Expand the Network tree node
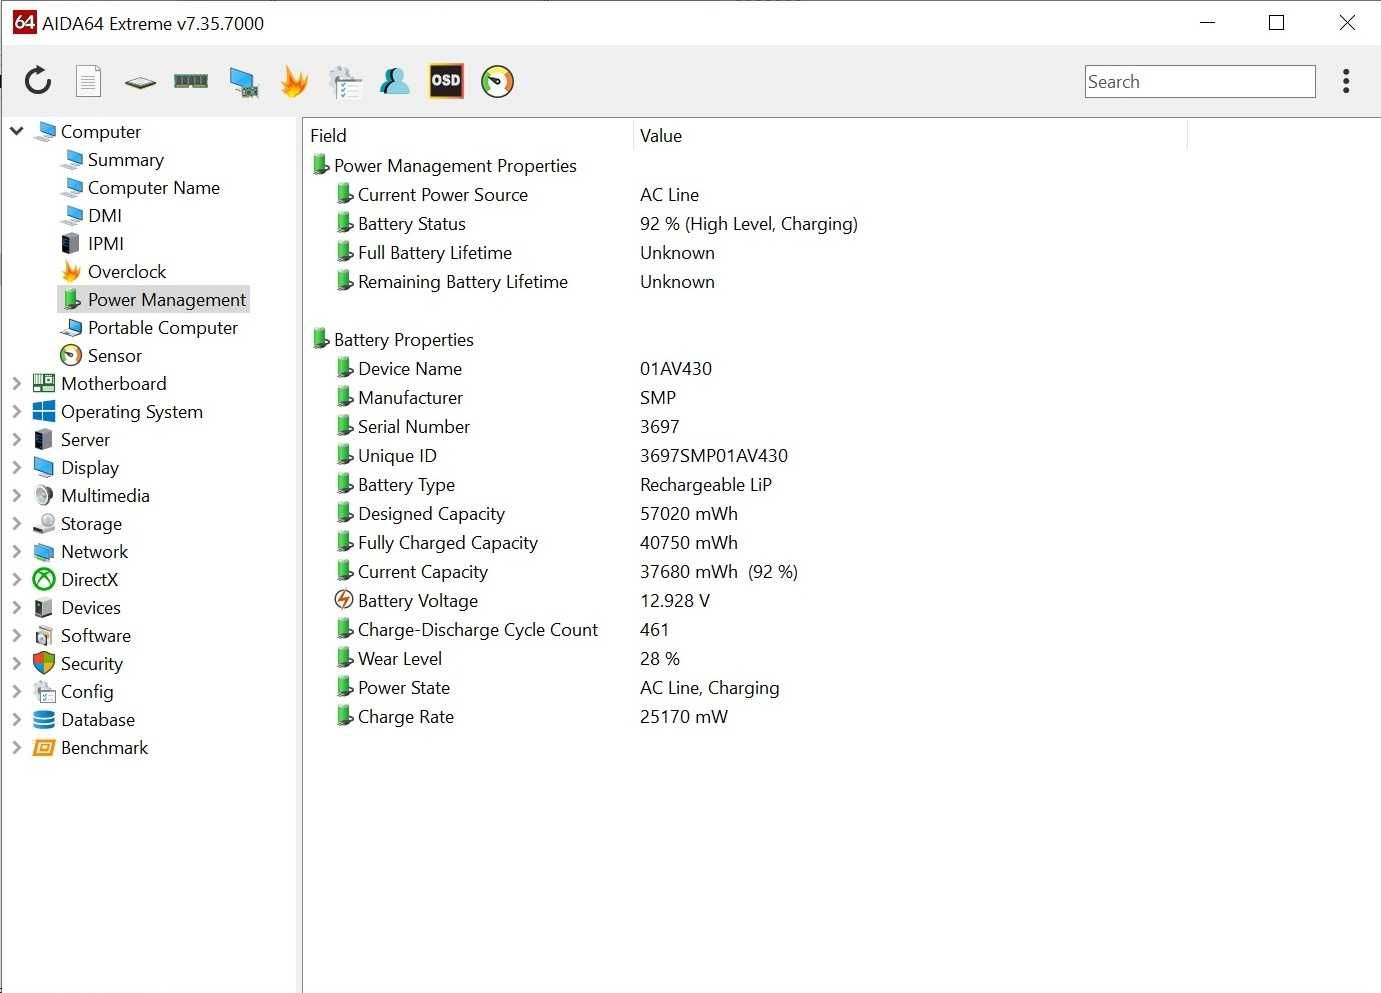The width and height of the screenshot is (1381, 993). 17,551
